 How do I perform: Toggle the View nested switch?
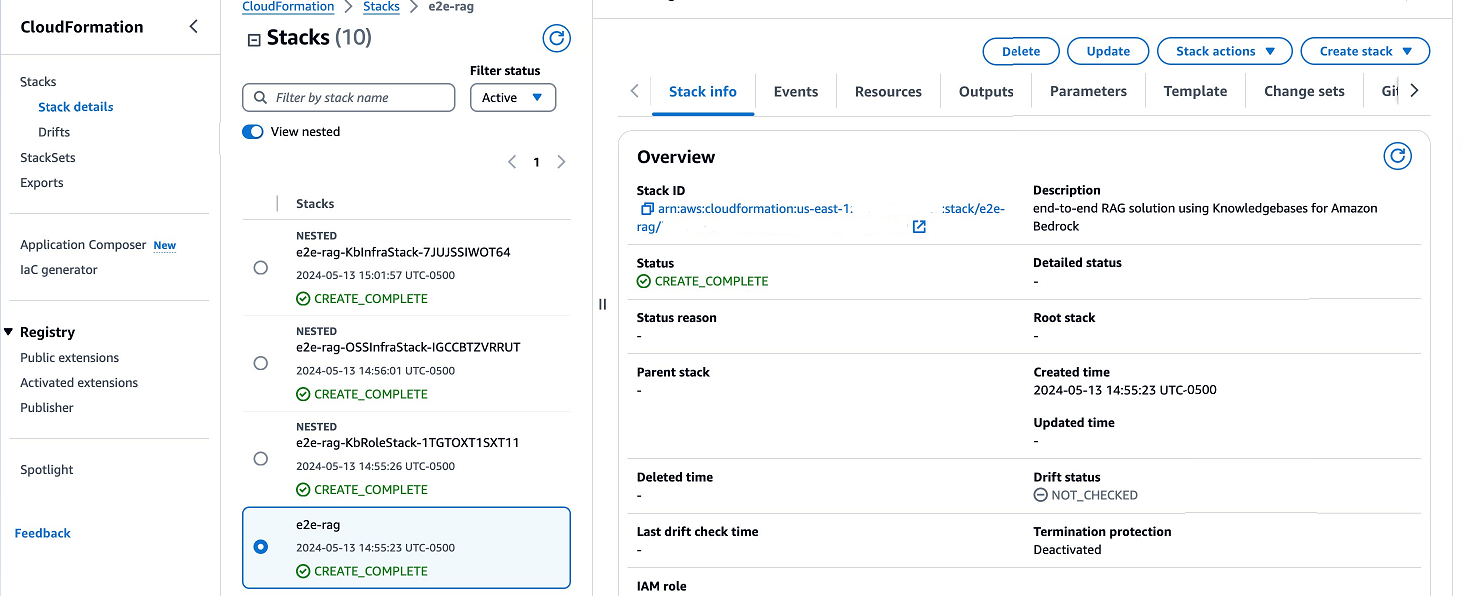pos(253,132)
